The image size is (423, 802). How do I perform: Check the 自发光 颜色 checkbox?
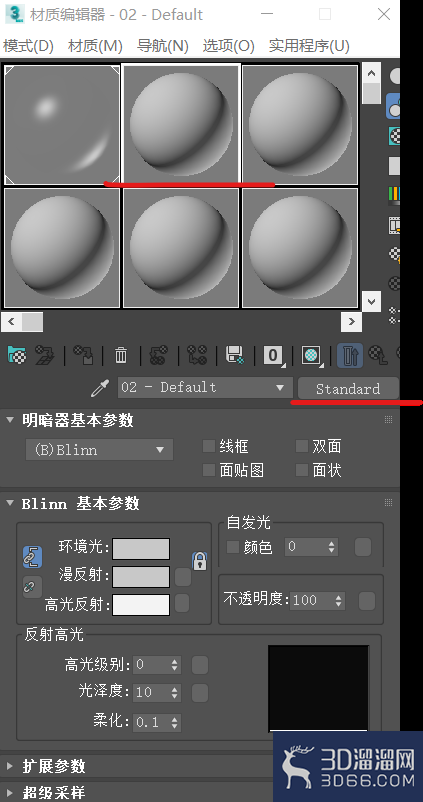point(233,547)
